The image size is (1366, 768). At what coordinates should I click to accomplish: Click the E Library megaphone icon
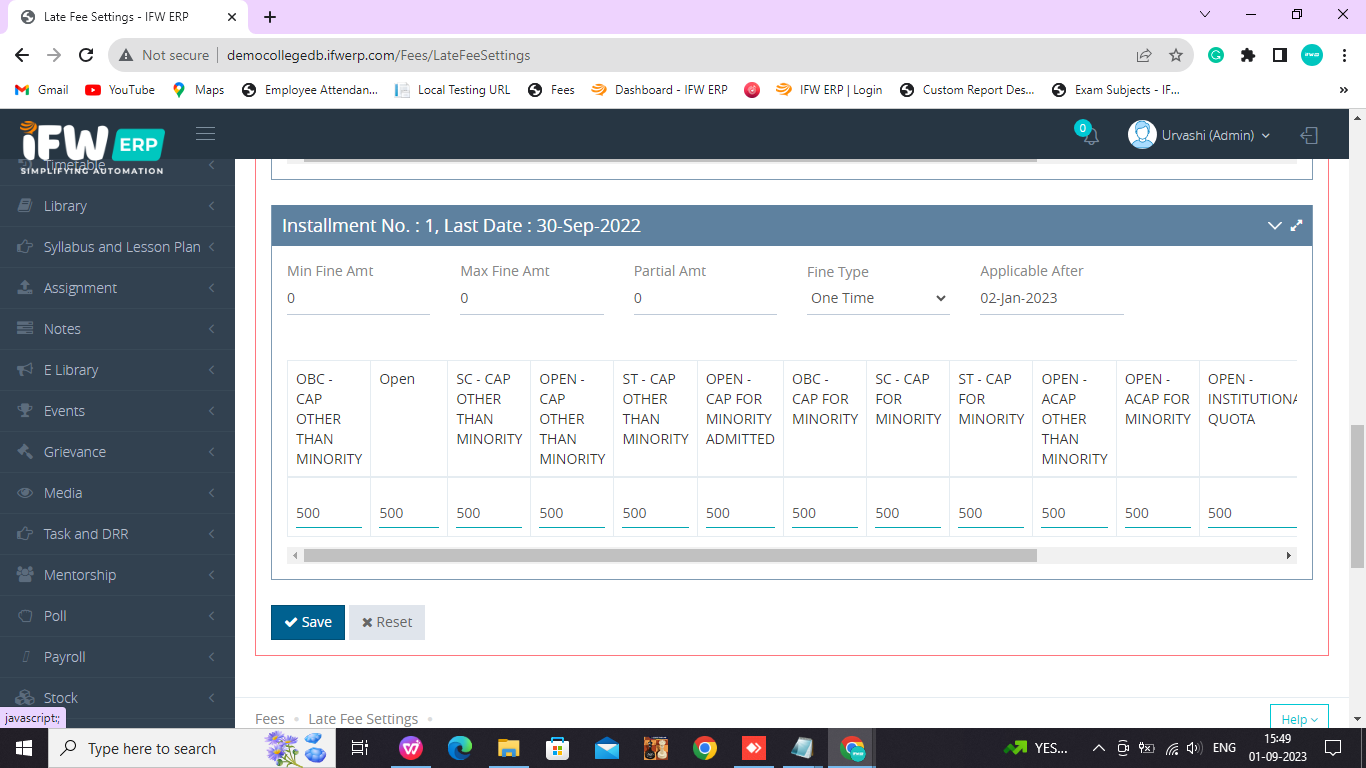(x=26, y=370)
